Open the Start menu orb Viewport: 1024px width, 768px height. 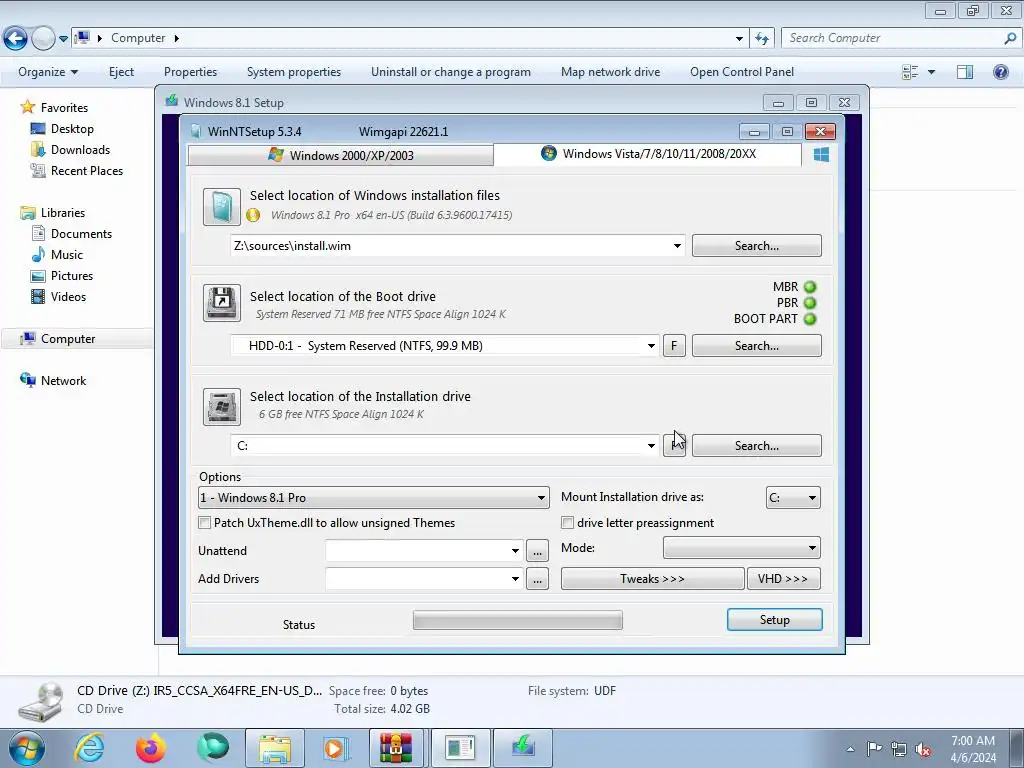(27, 748)
